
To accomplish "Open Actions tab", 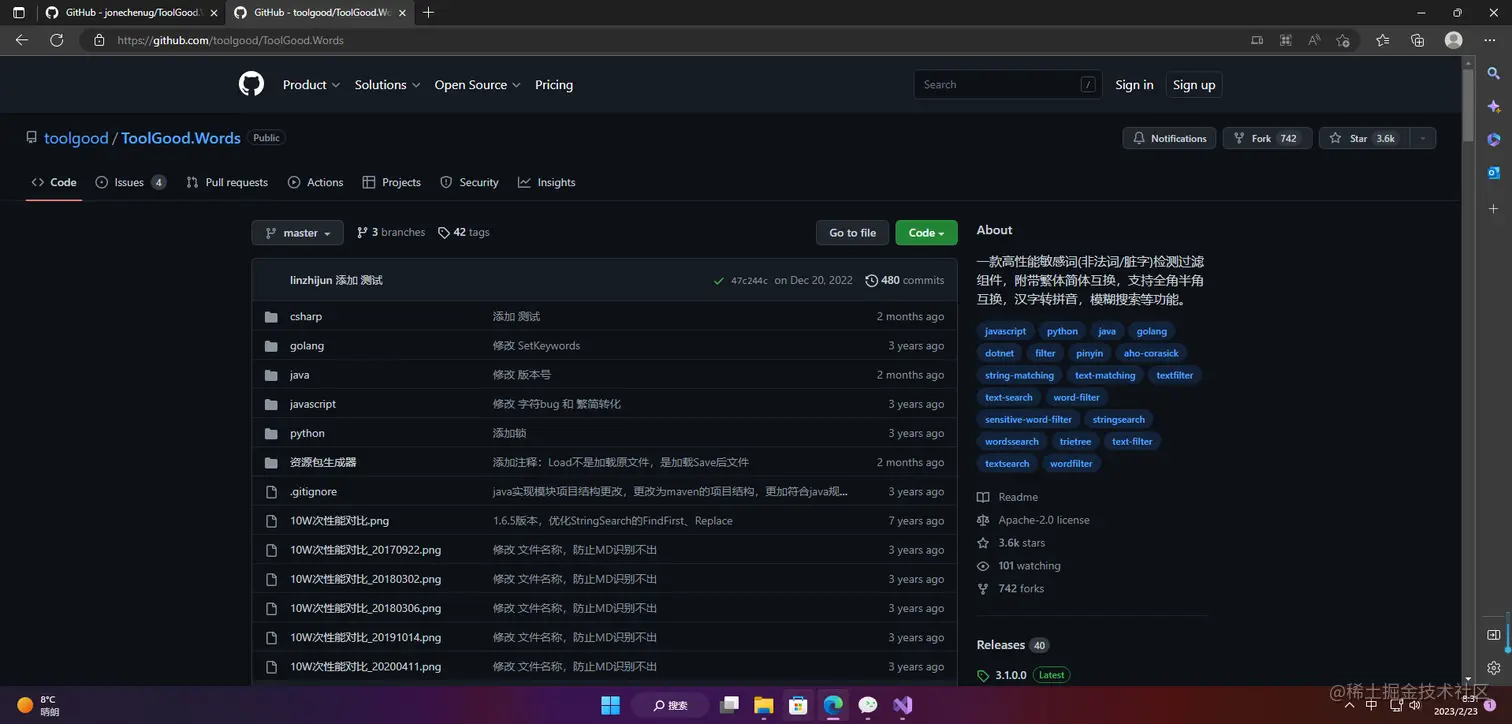I will point(316,182).
